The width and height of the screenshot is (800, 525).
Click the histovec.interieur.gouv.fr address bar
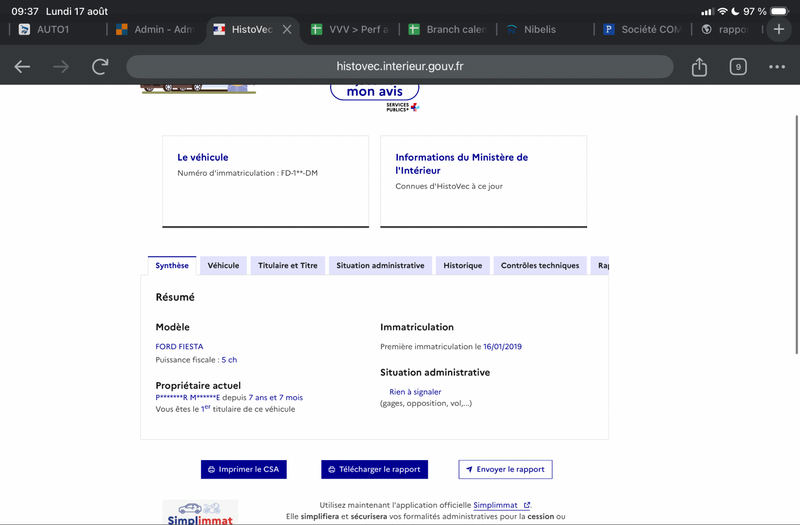click(399, 66)
